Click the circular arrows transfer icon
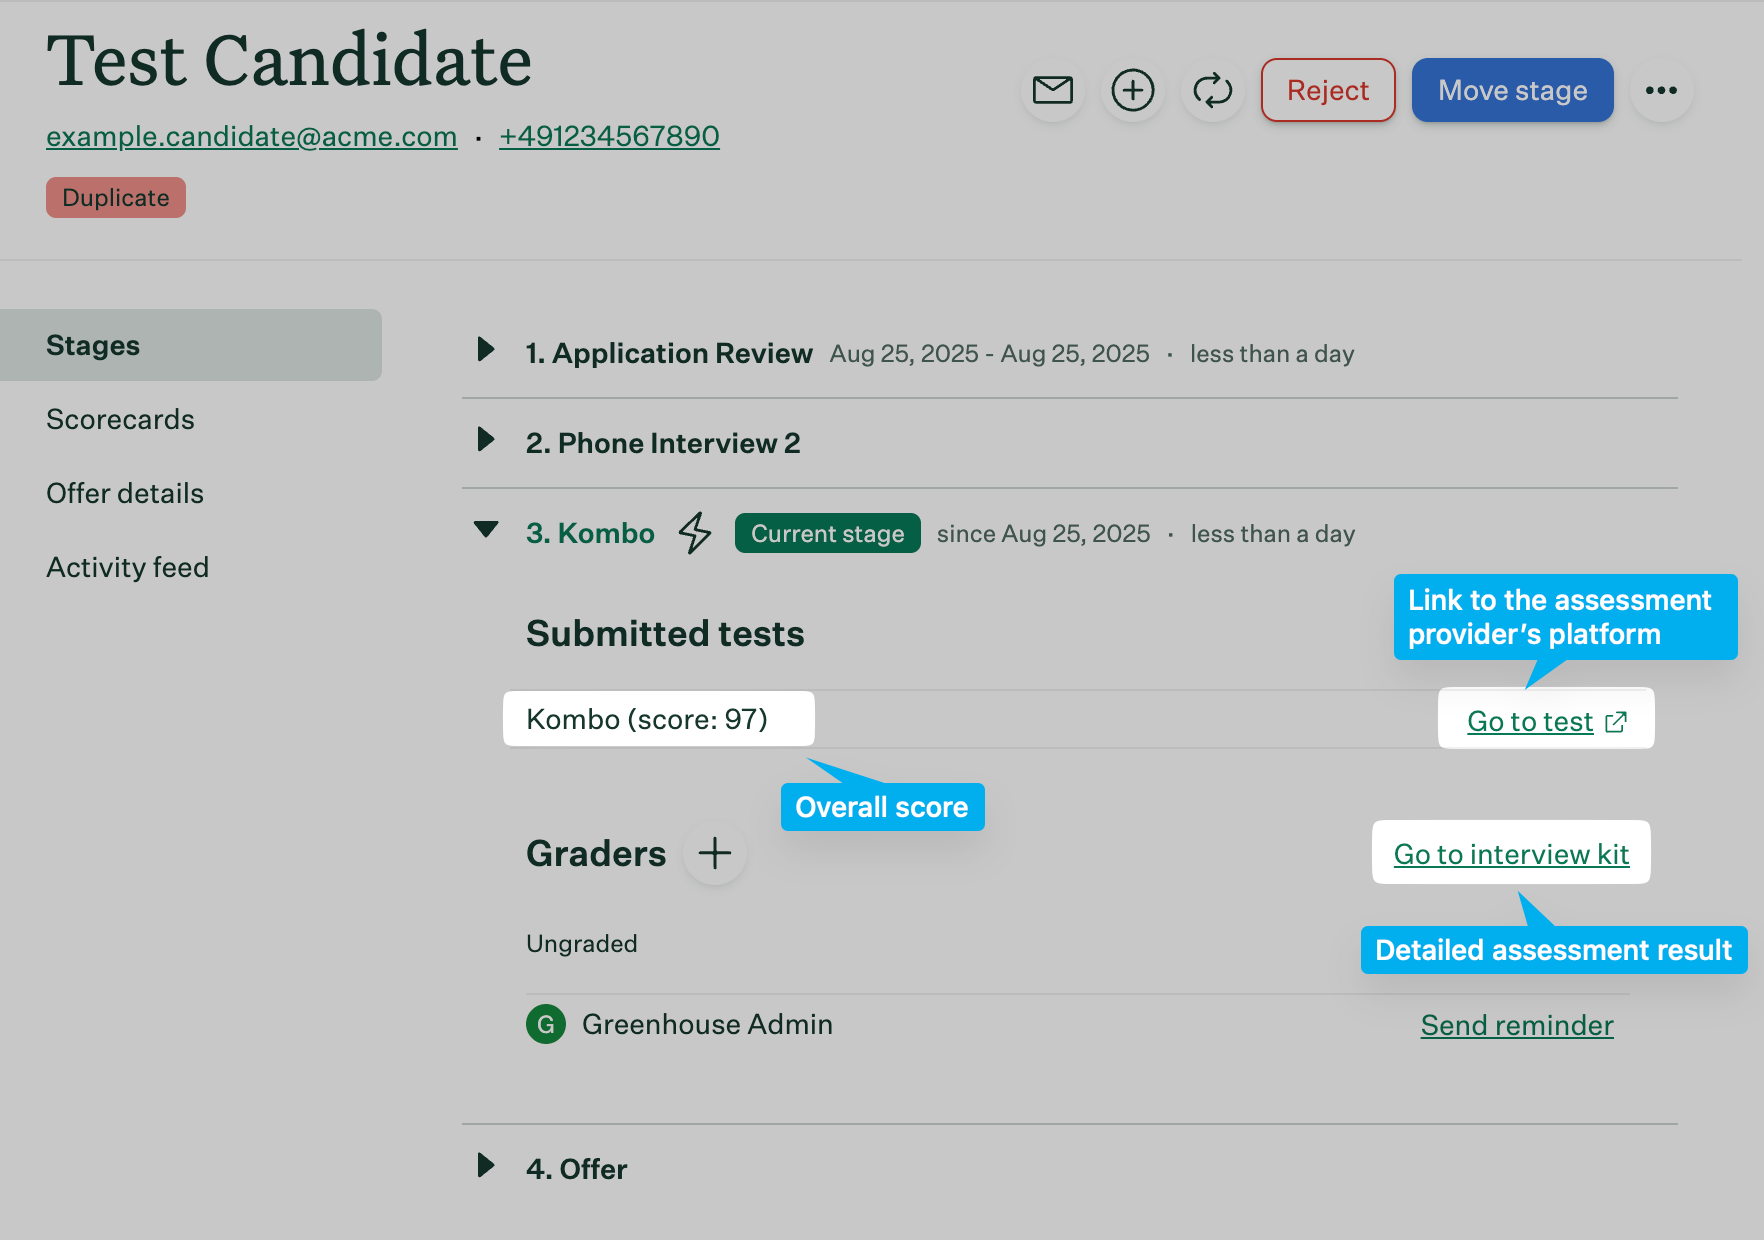Viewport: 1764px width, 1240px height. tap(1212, 90)
